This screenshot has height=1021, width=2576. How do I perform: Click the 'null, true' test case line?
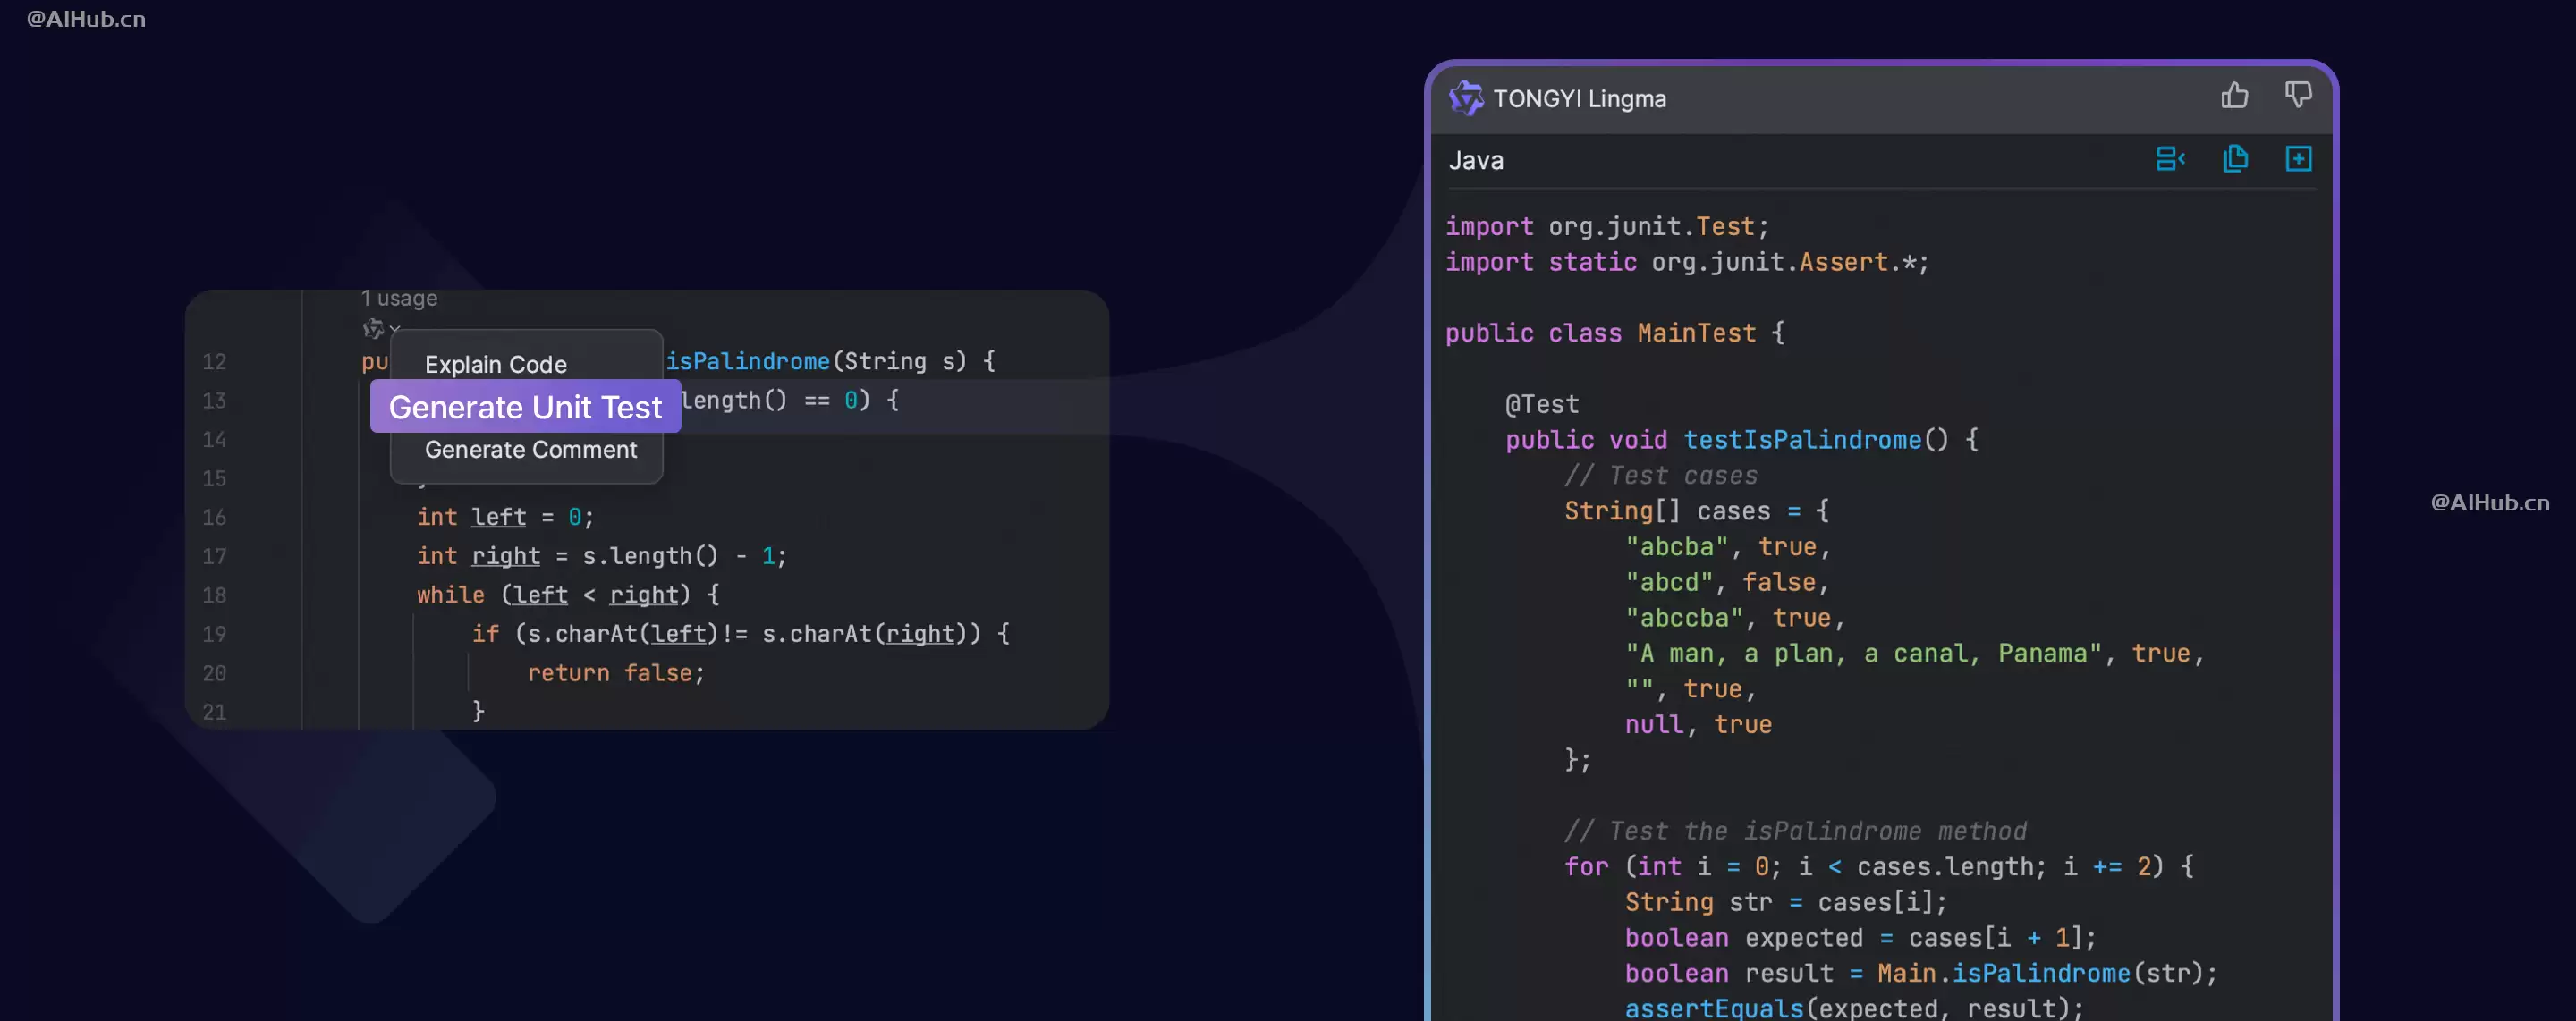pyautogui.click(x=1698, y=725)
